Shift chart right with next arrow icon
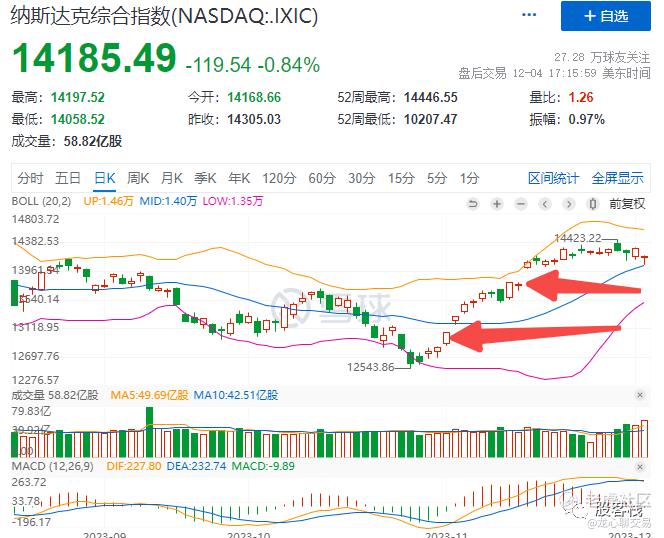 tap(569, 204)
